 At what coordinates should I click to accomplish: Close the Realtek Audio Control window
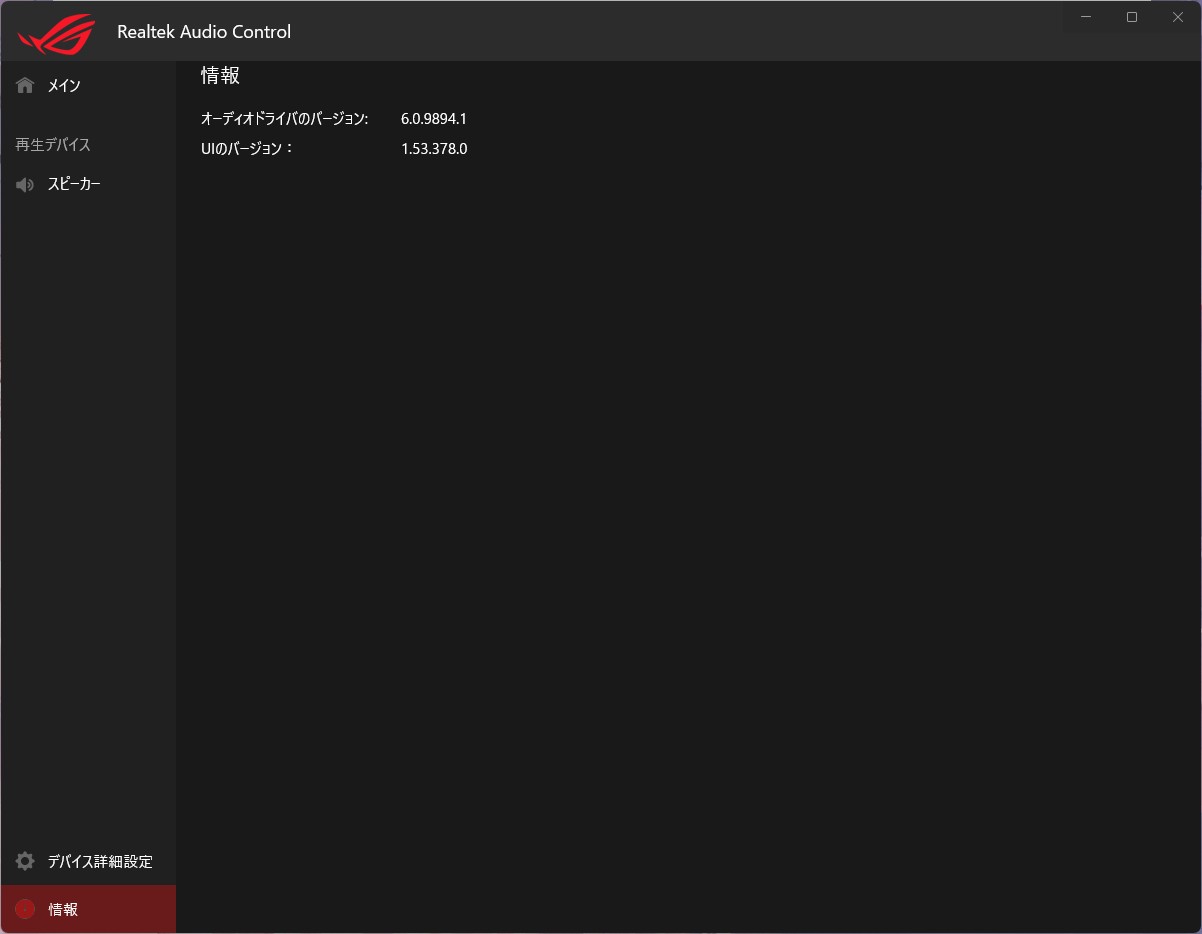(x=1177, y=17)
